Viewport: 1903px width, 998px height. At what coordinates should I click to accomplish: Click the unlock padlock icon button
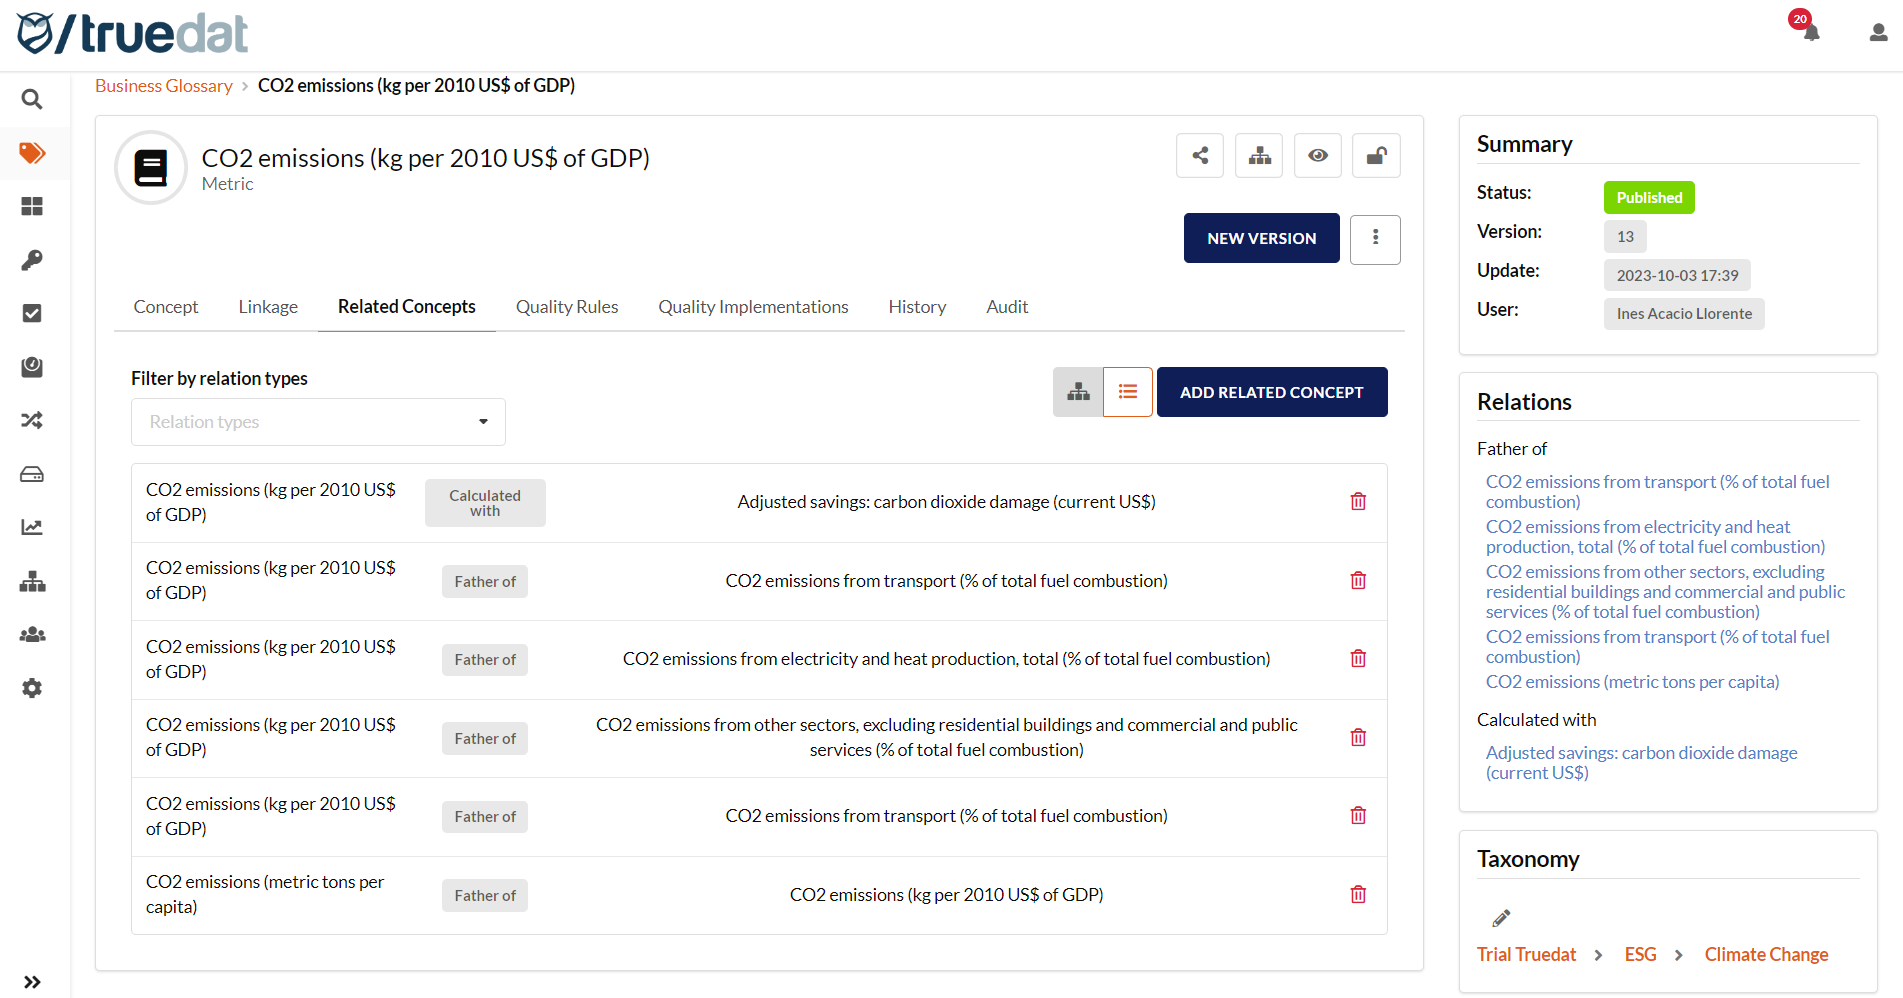[x=1376, y=156]
